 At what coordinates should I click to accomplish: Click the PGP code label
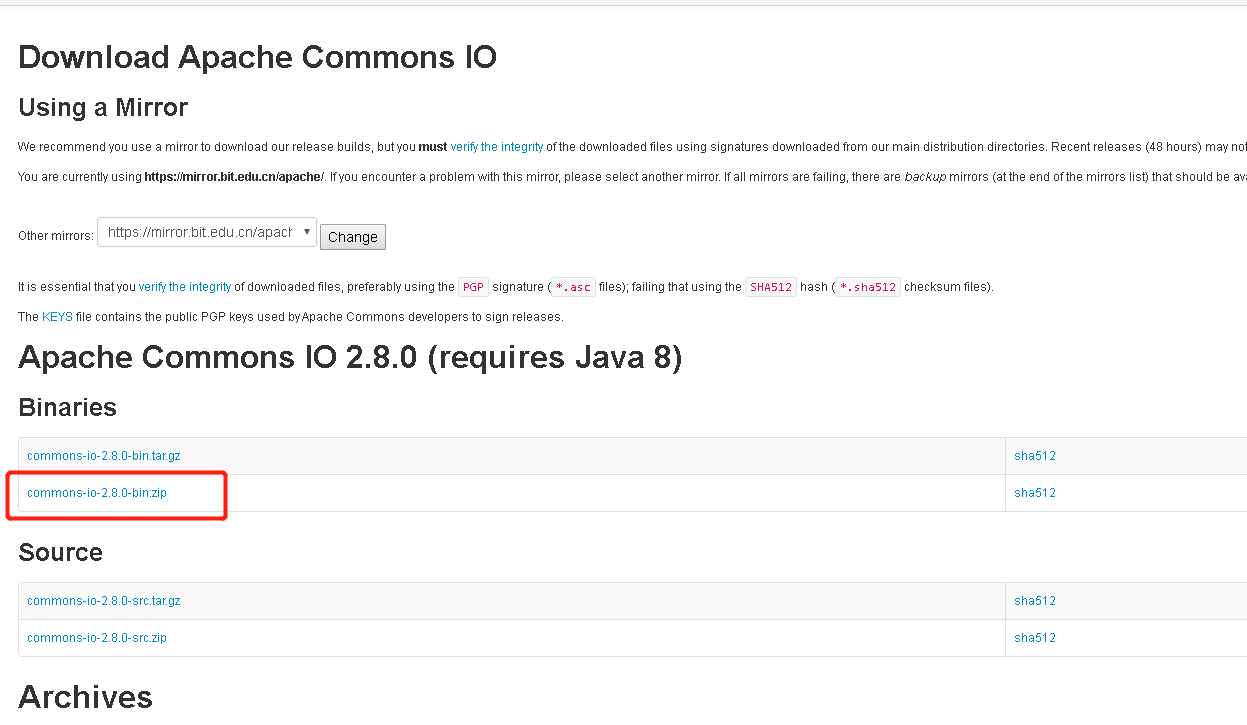point(473,287)
